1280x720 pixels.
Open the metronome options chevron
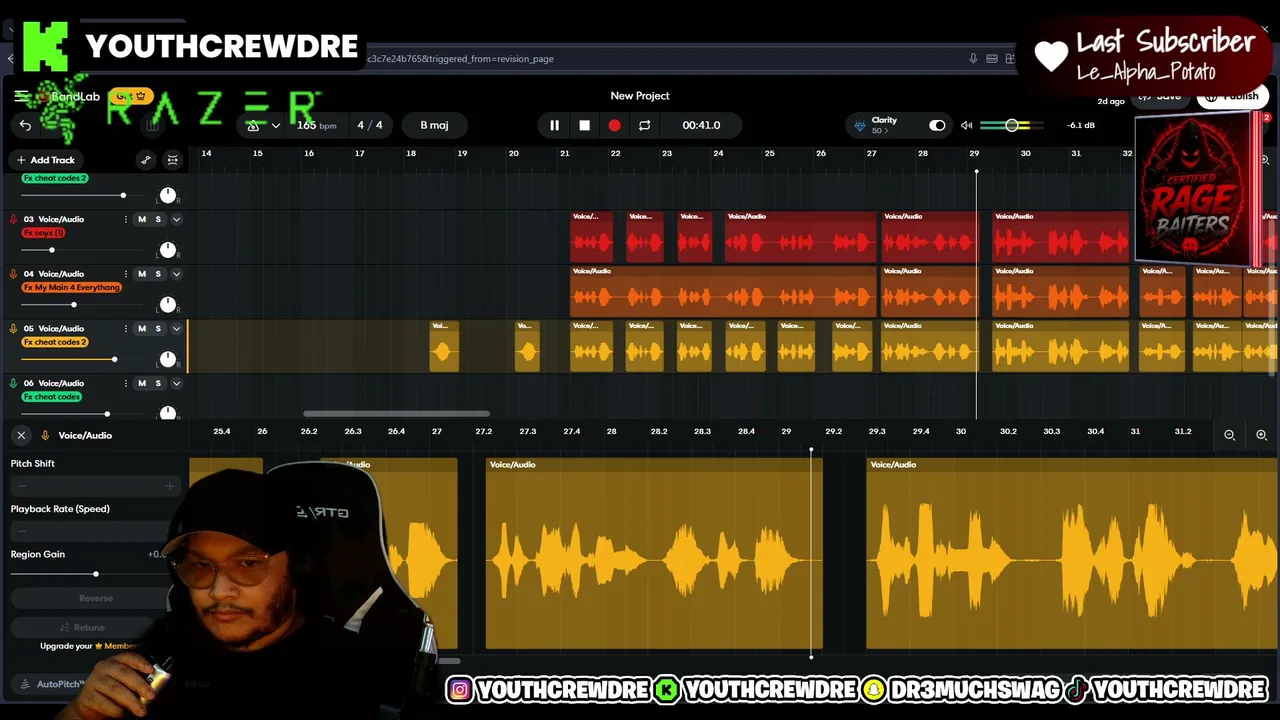(275, 125)
